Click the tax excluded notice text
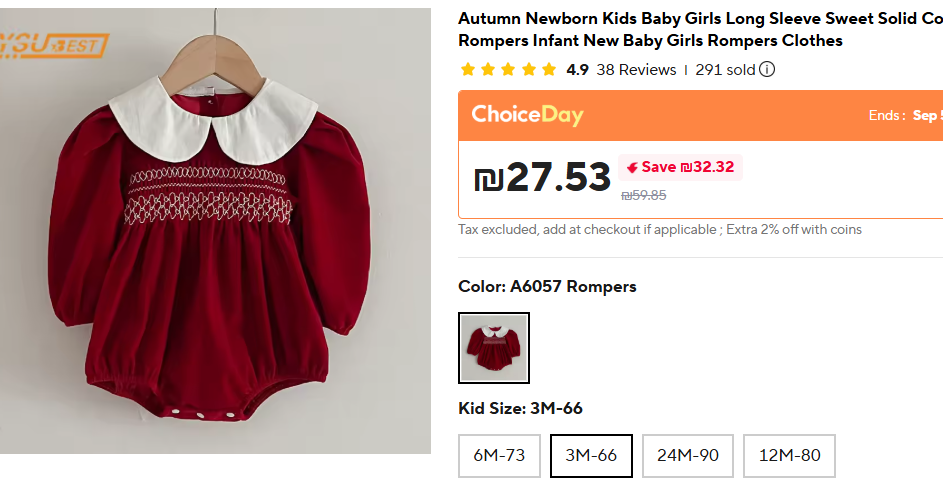 tap(660, 230)
